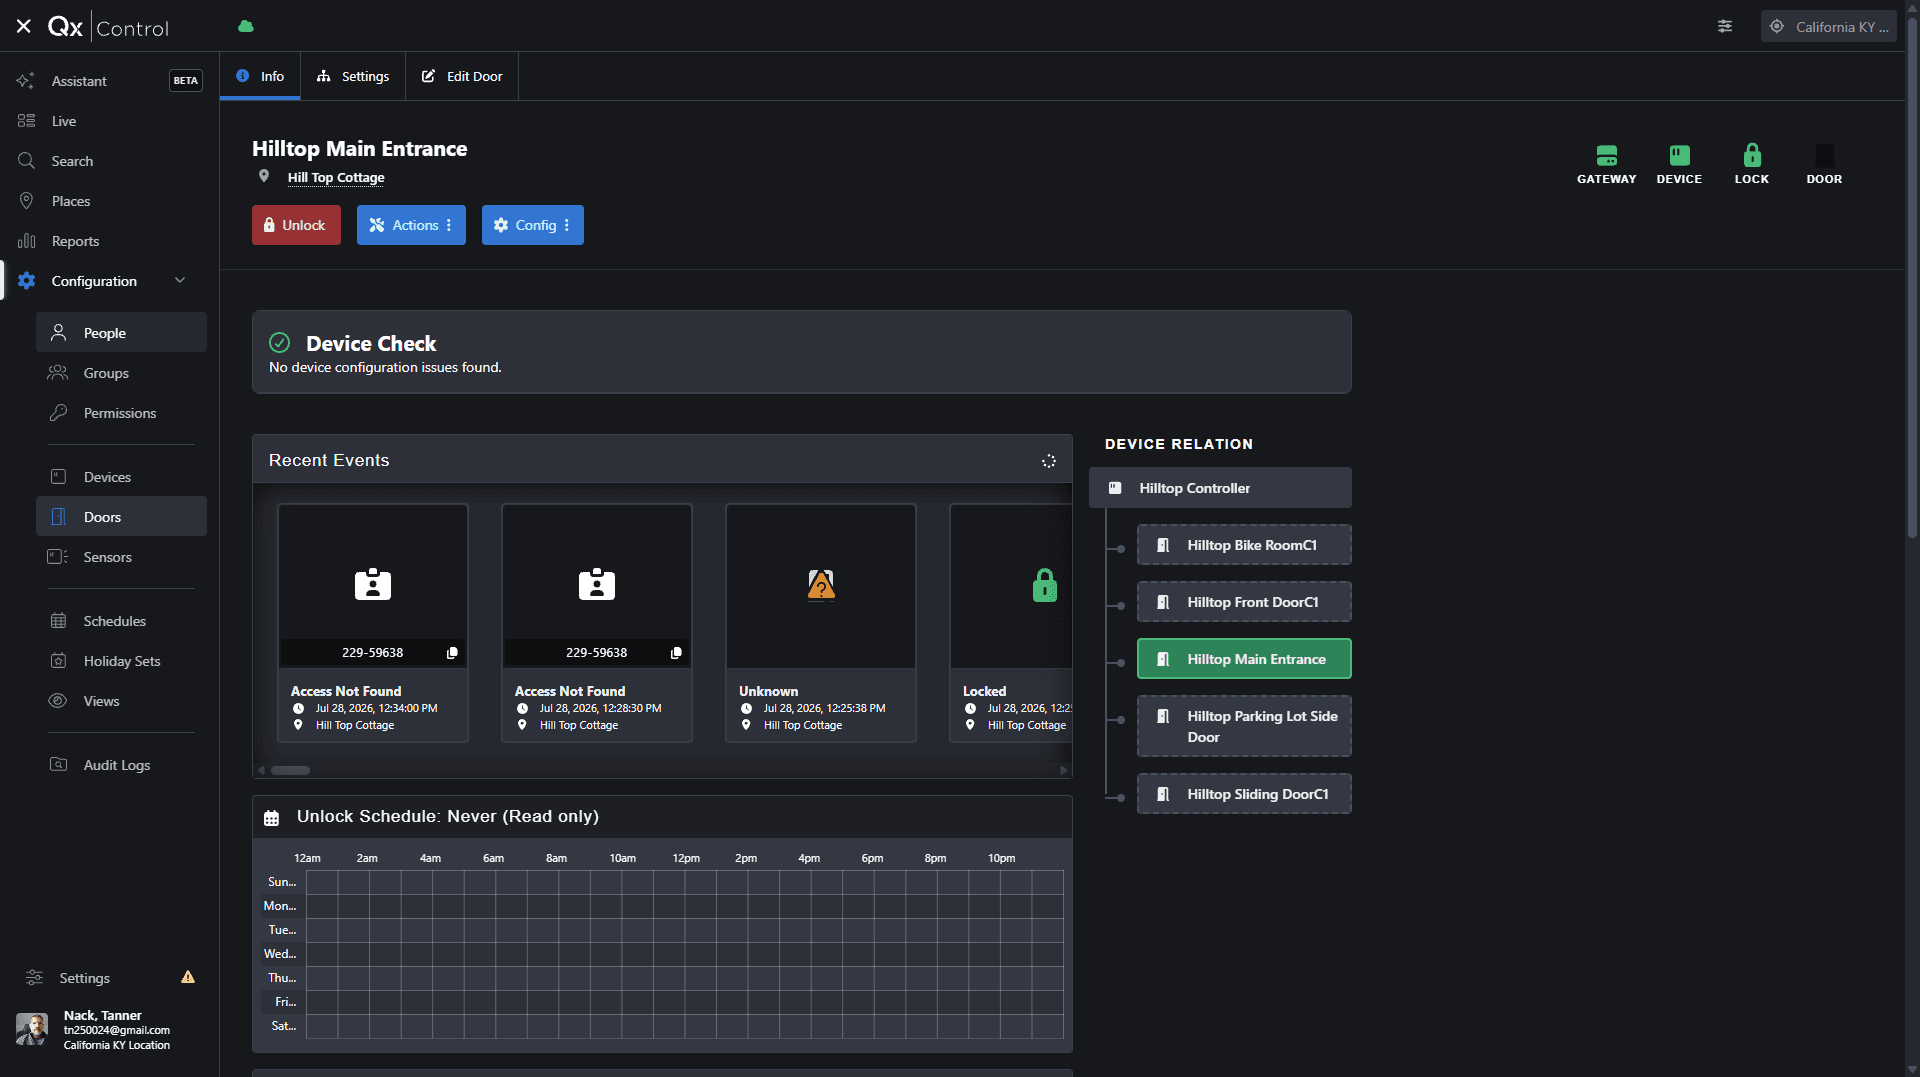Collapse the Configuration section chevron
This screenshot has height=1077, width=1920.
[x=180, y=281]
